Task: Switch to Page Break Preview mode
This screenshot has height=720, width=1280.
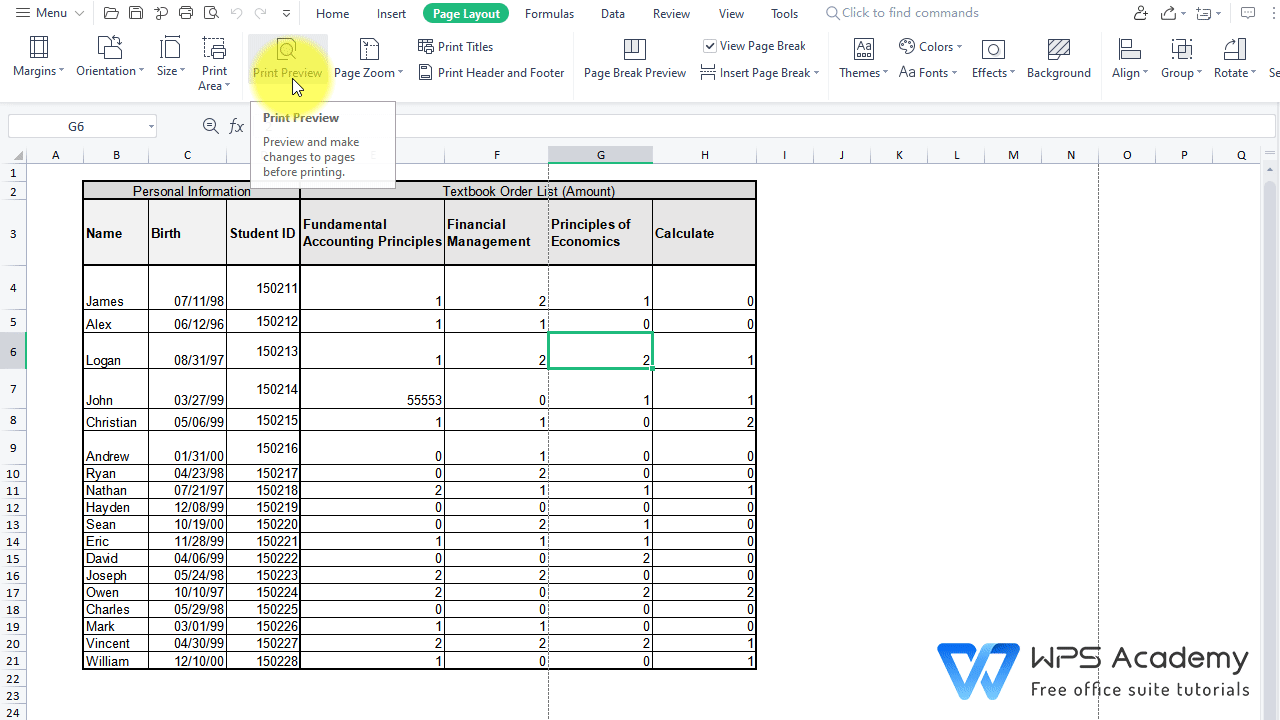Action: click(x=634, y=60)
